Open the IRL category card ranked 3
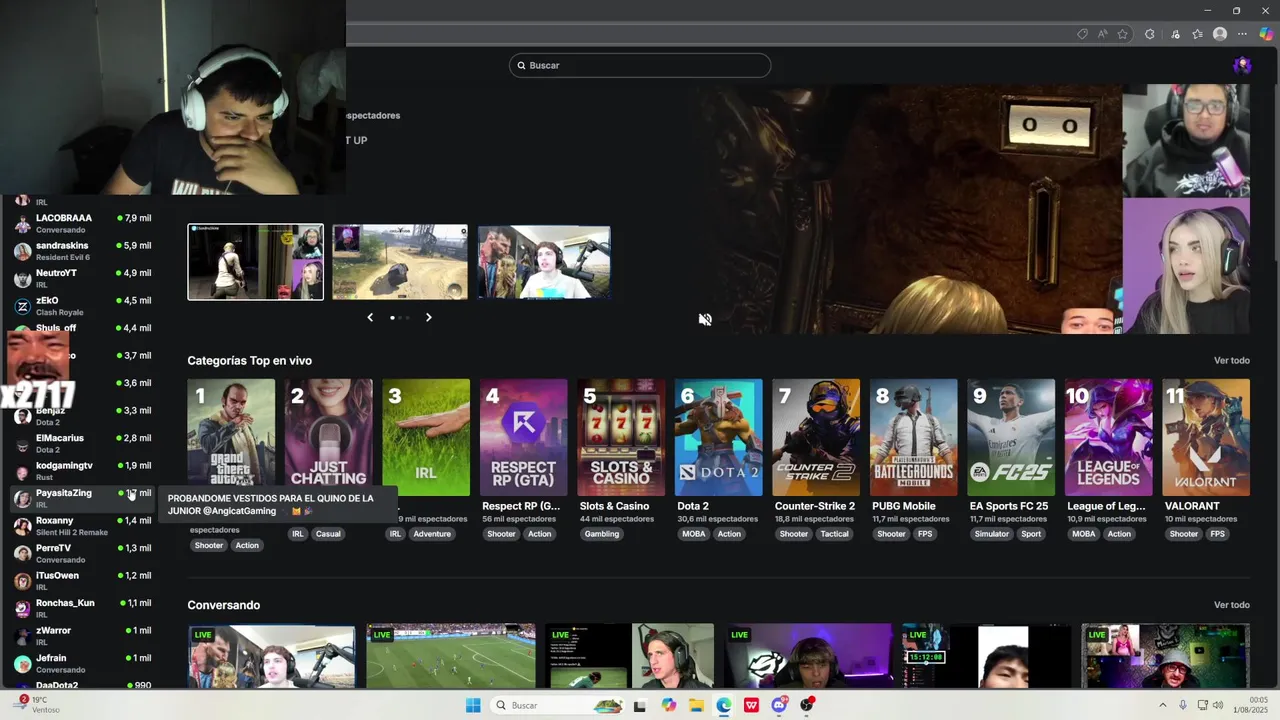1280x720 pixels. coord(426,437)
